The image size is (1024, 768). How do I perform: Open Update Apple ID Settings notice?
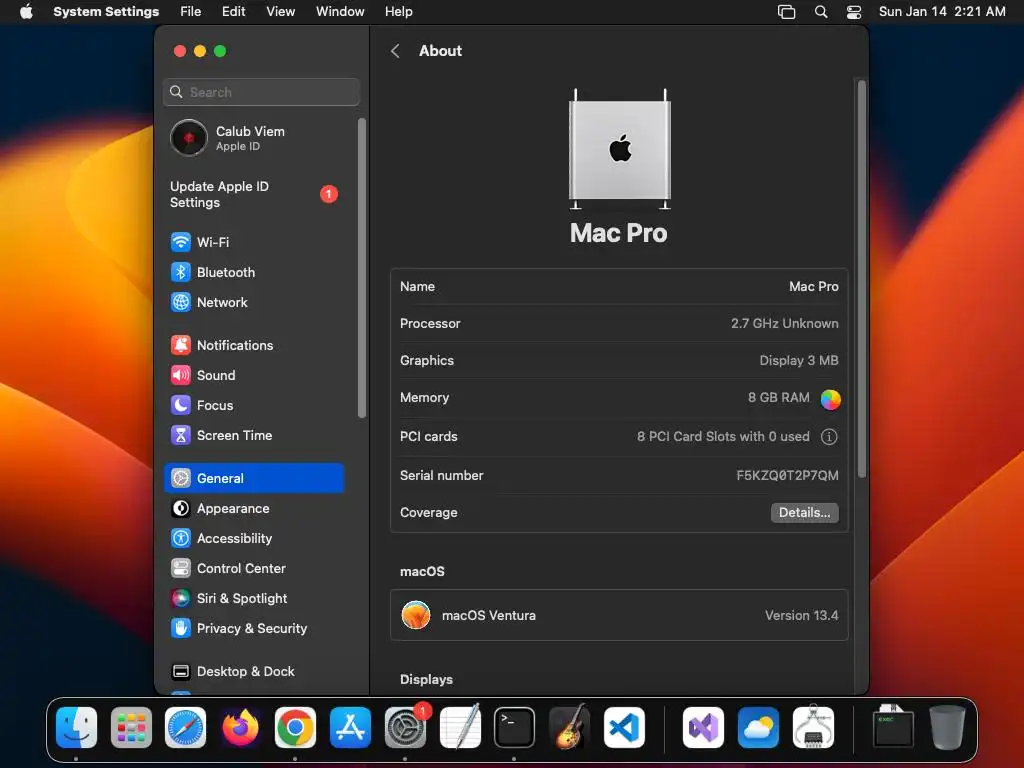click(253, 195)
